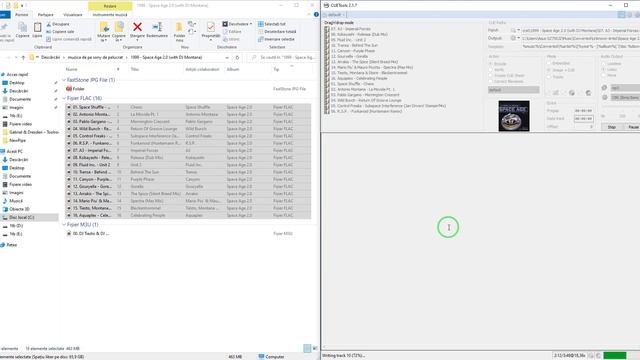Click Stop button in CUETools
The width and height of the screenshot is (640, 360).
611,127
